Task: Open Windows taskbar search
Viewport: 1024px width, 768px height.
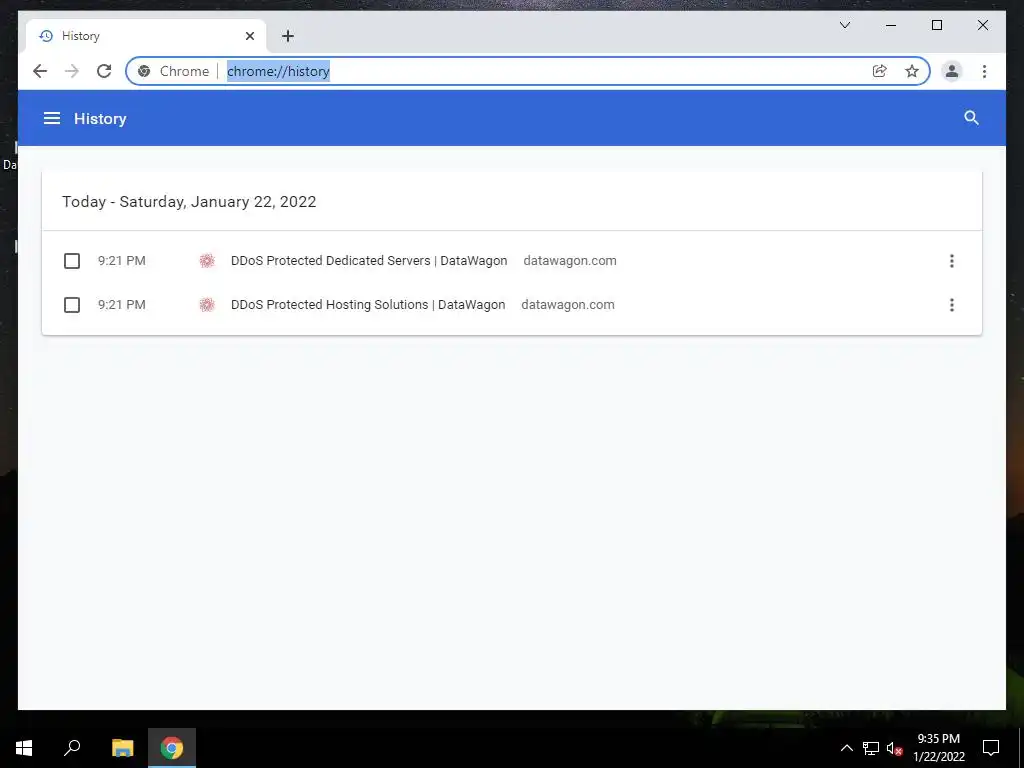Action: tap(72, 748)
